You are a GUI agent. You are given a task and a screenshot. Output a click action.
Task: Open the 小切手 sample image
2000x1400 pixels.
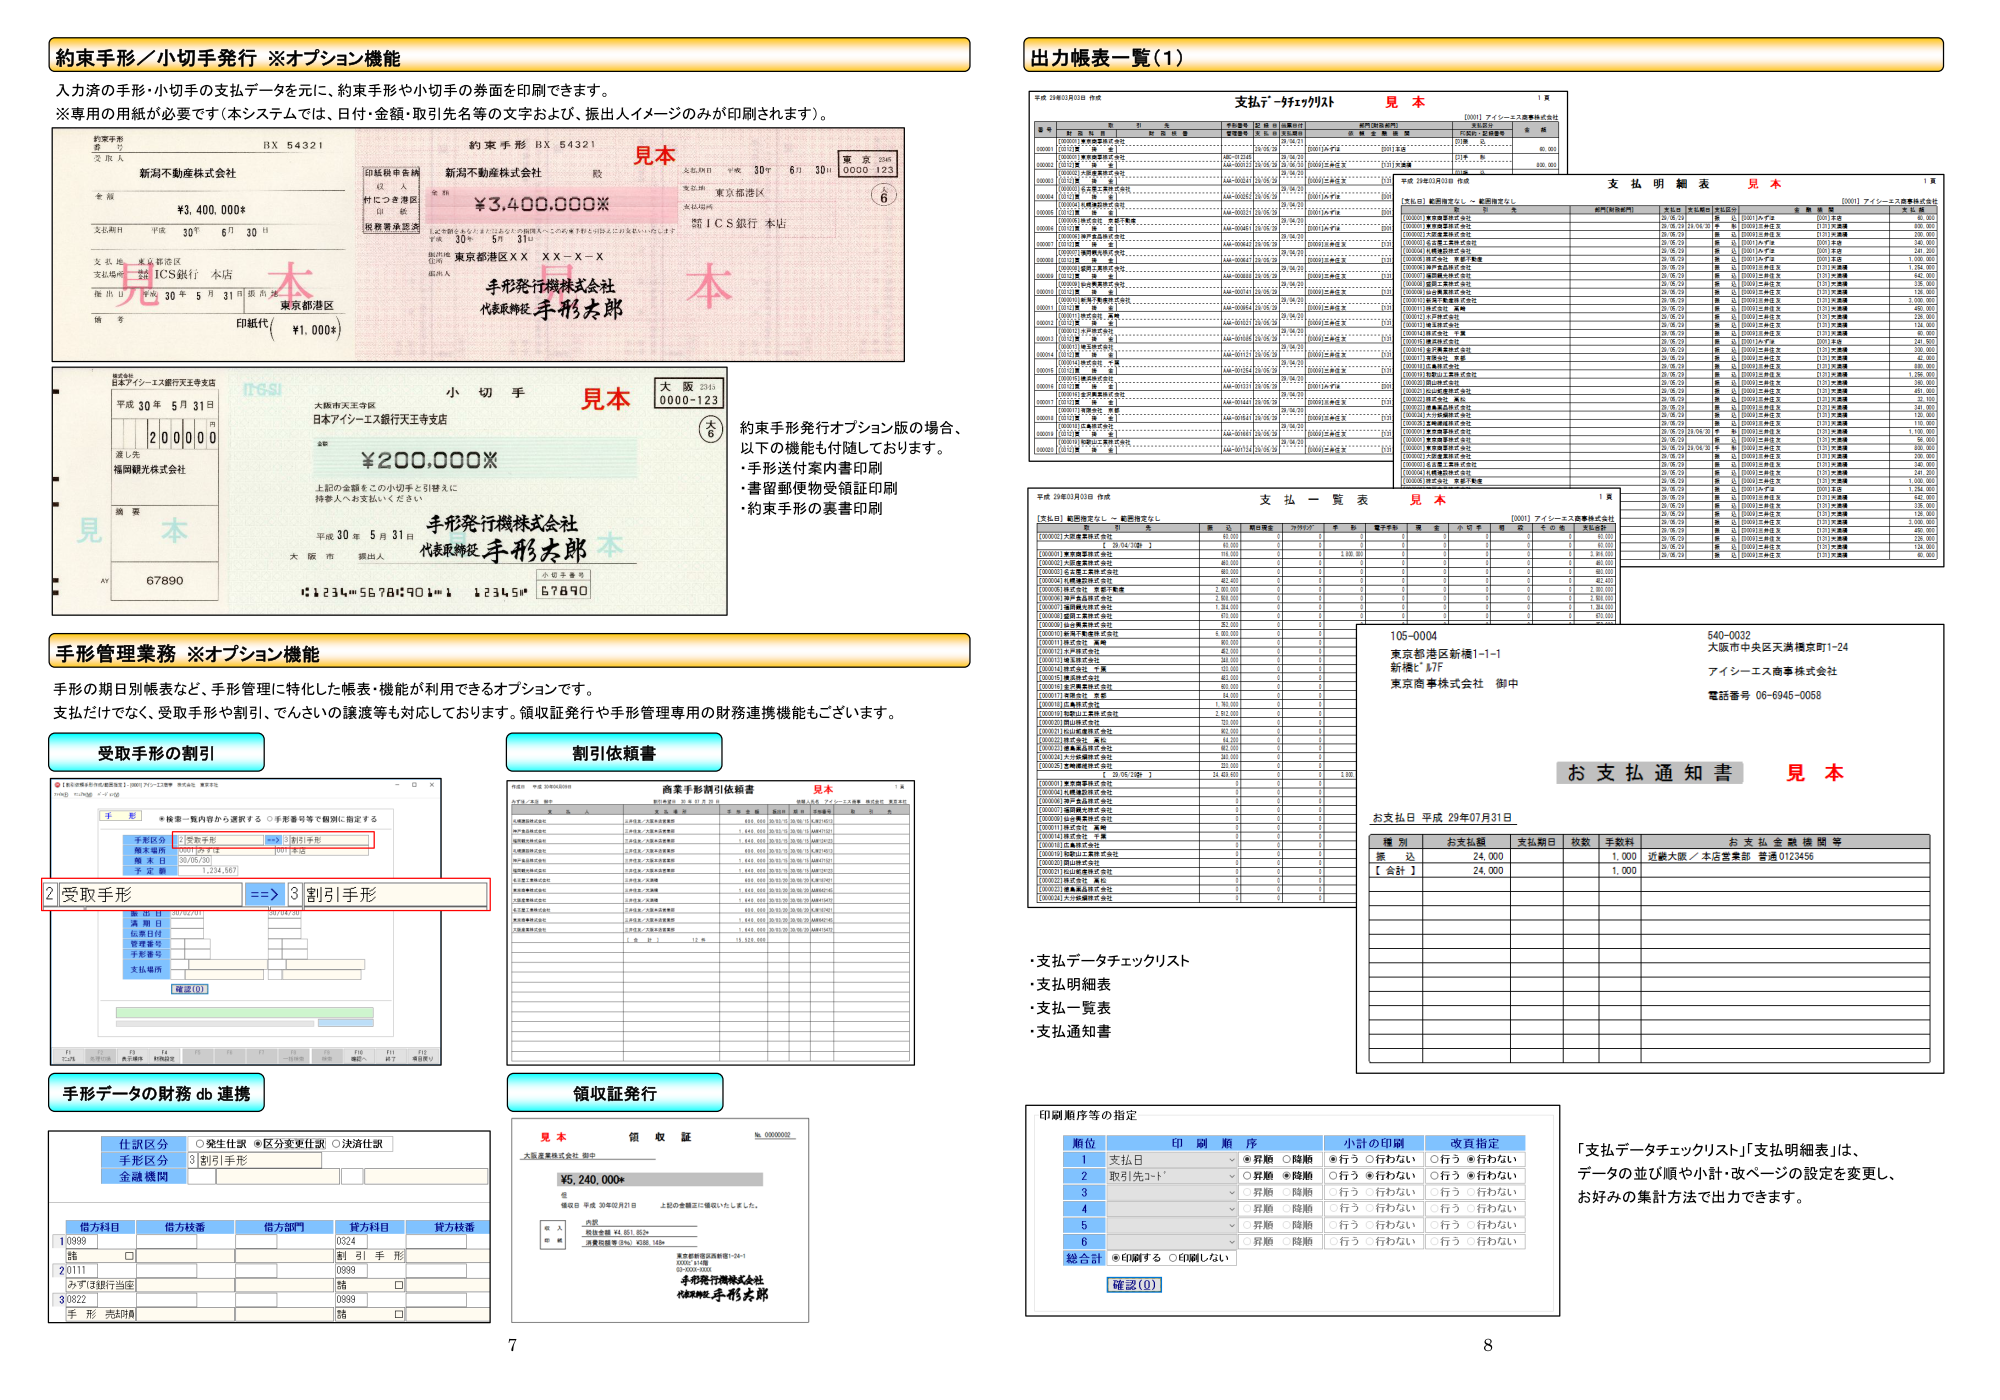pos(390,491)
